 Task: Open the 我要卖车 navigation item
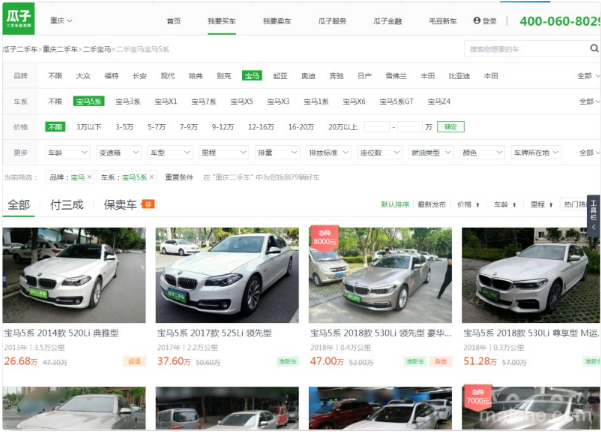point(277,21)
